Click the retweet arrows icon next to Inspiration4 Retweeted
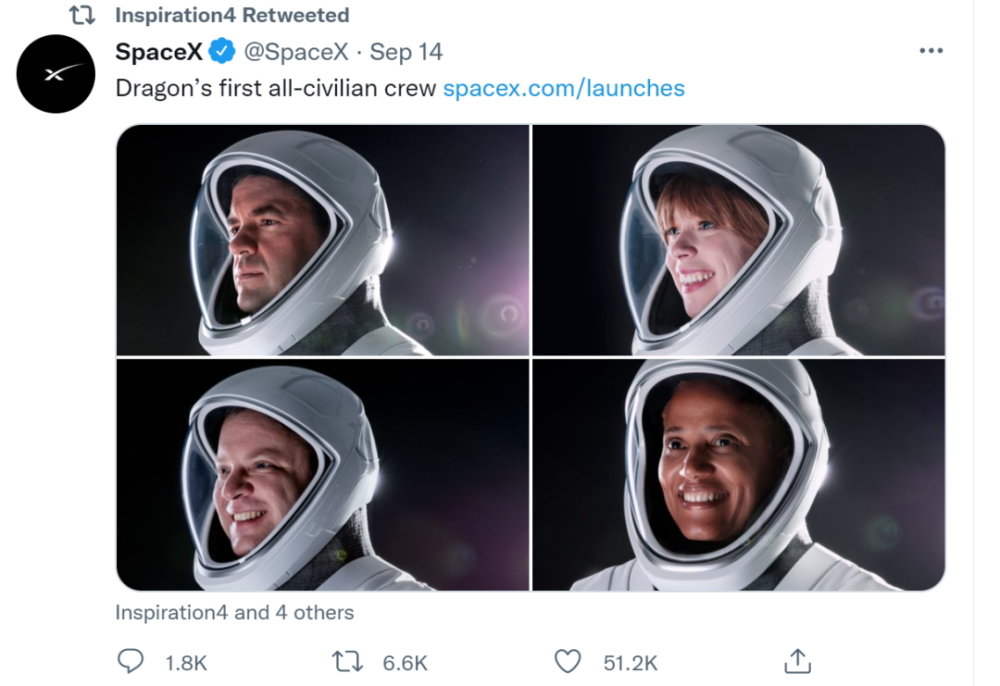1000x686 pixels. [x=82, y=15]
